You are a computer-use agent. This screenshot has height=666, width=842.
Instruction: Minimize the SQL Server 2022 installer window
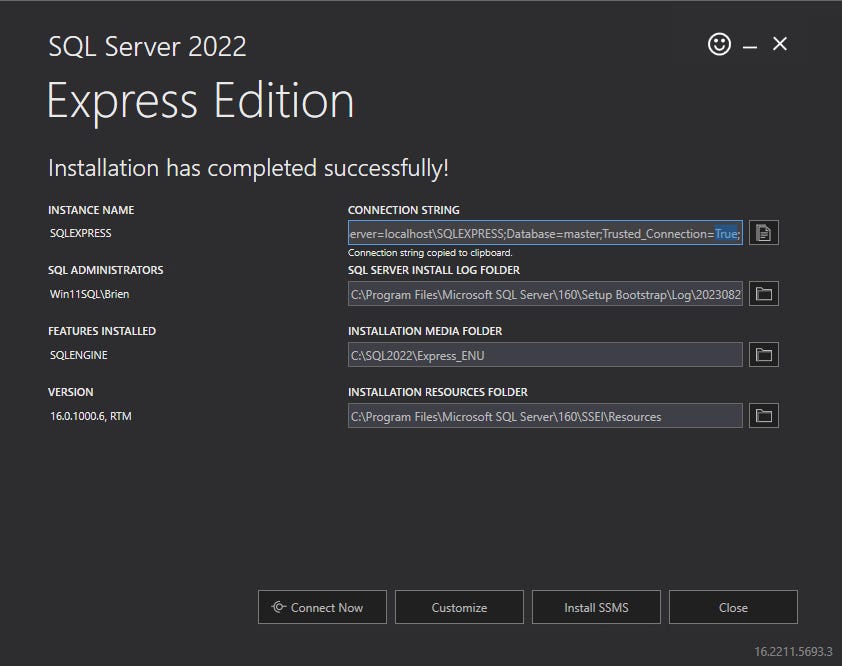[748, 44]
